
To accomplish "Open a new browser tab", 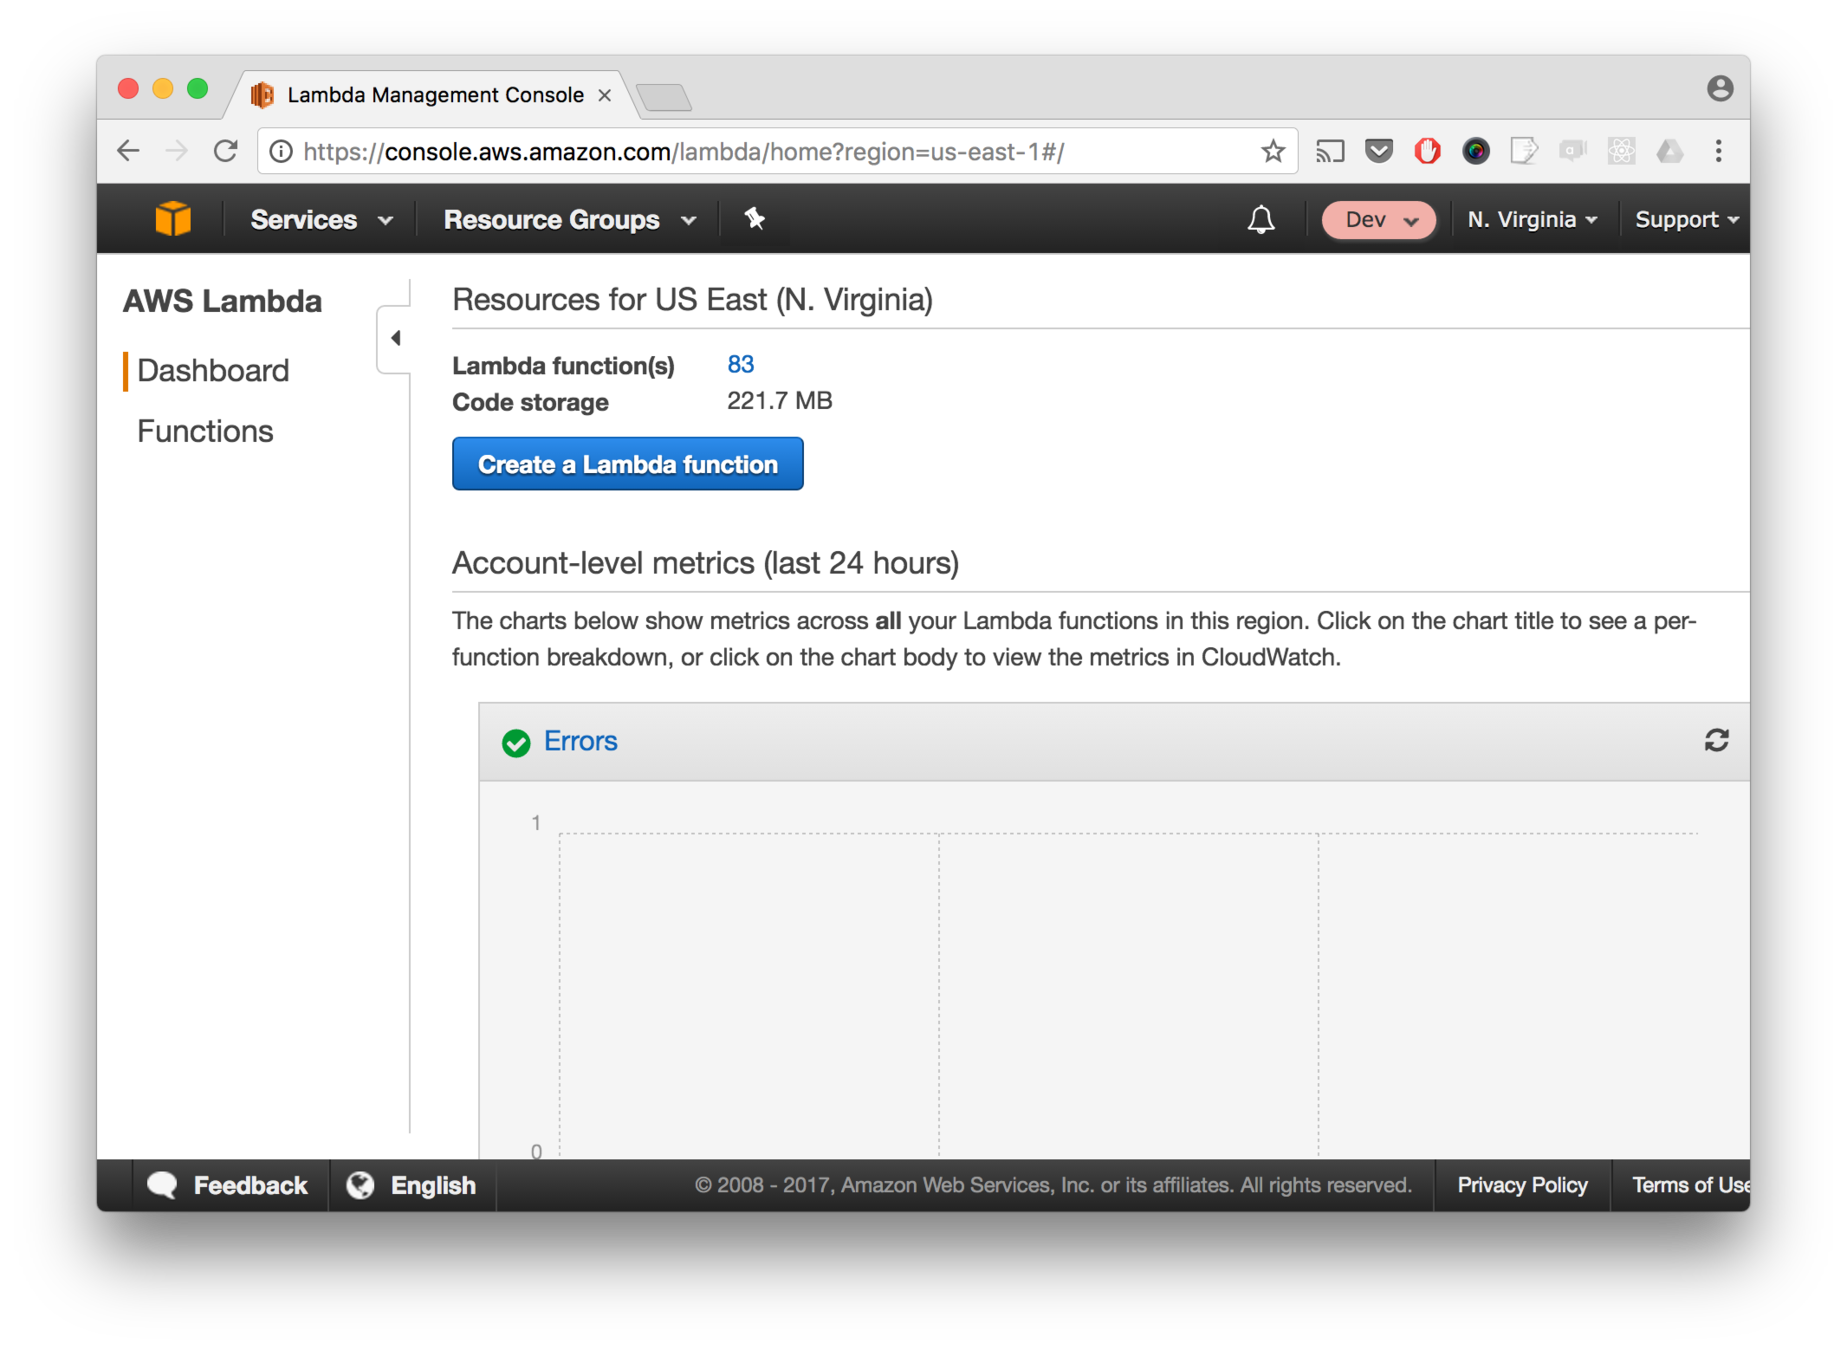I will click(x=664, y=97).
